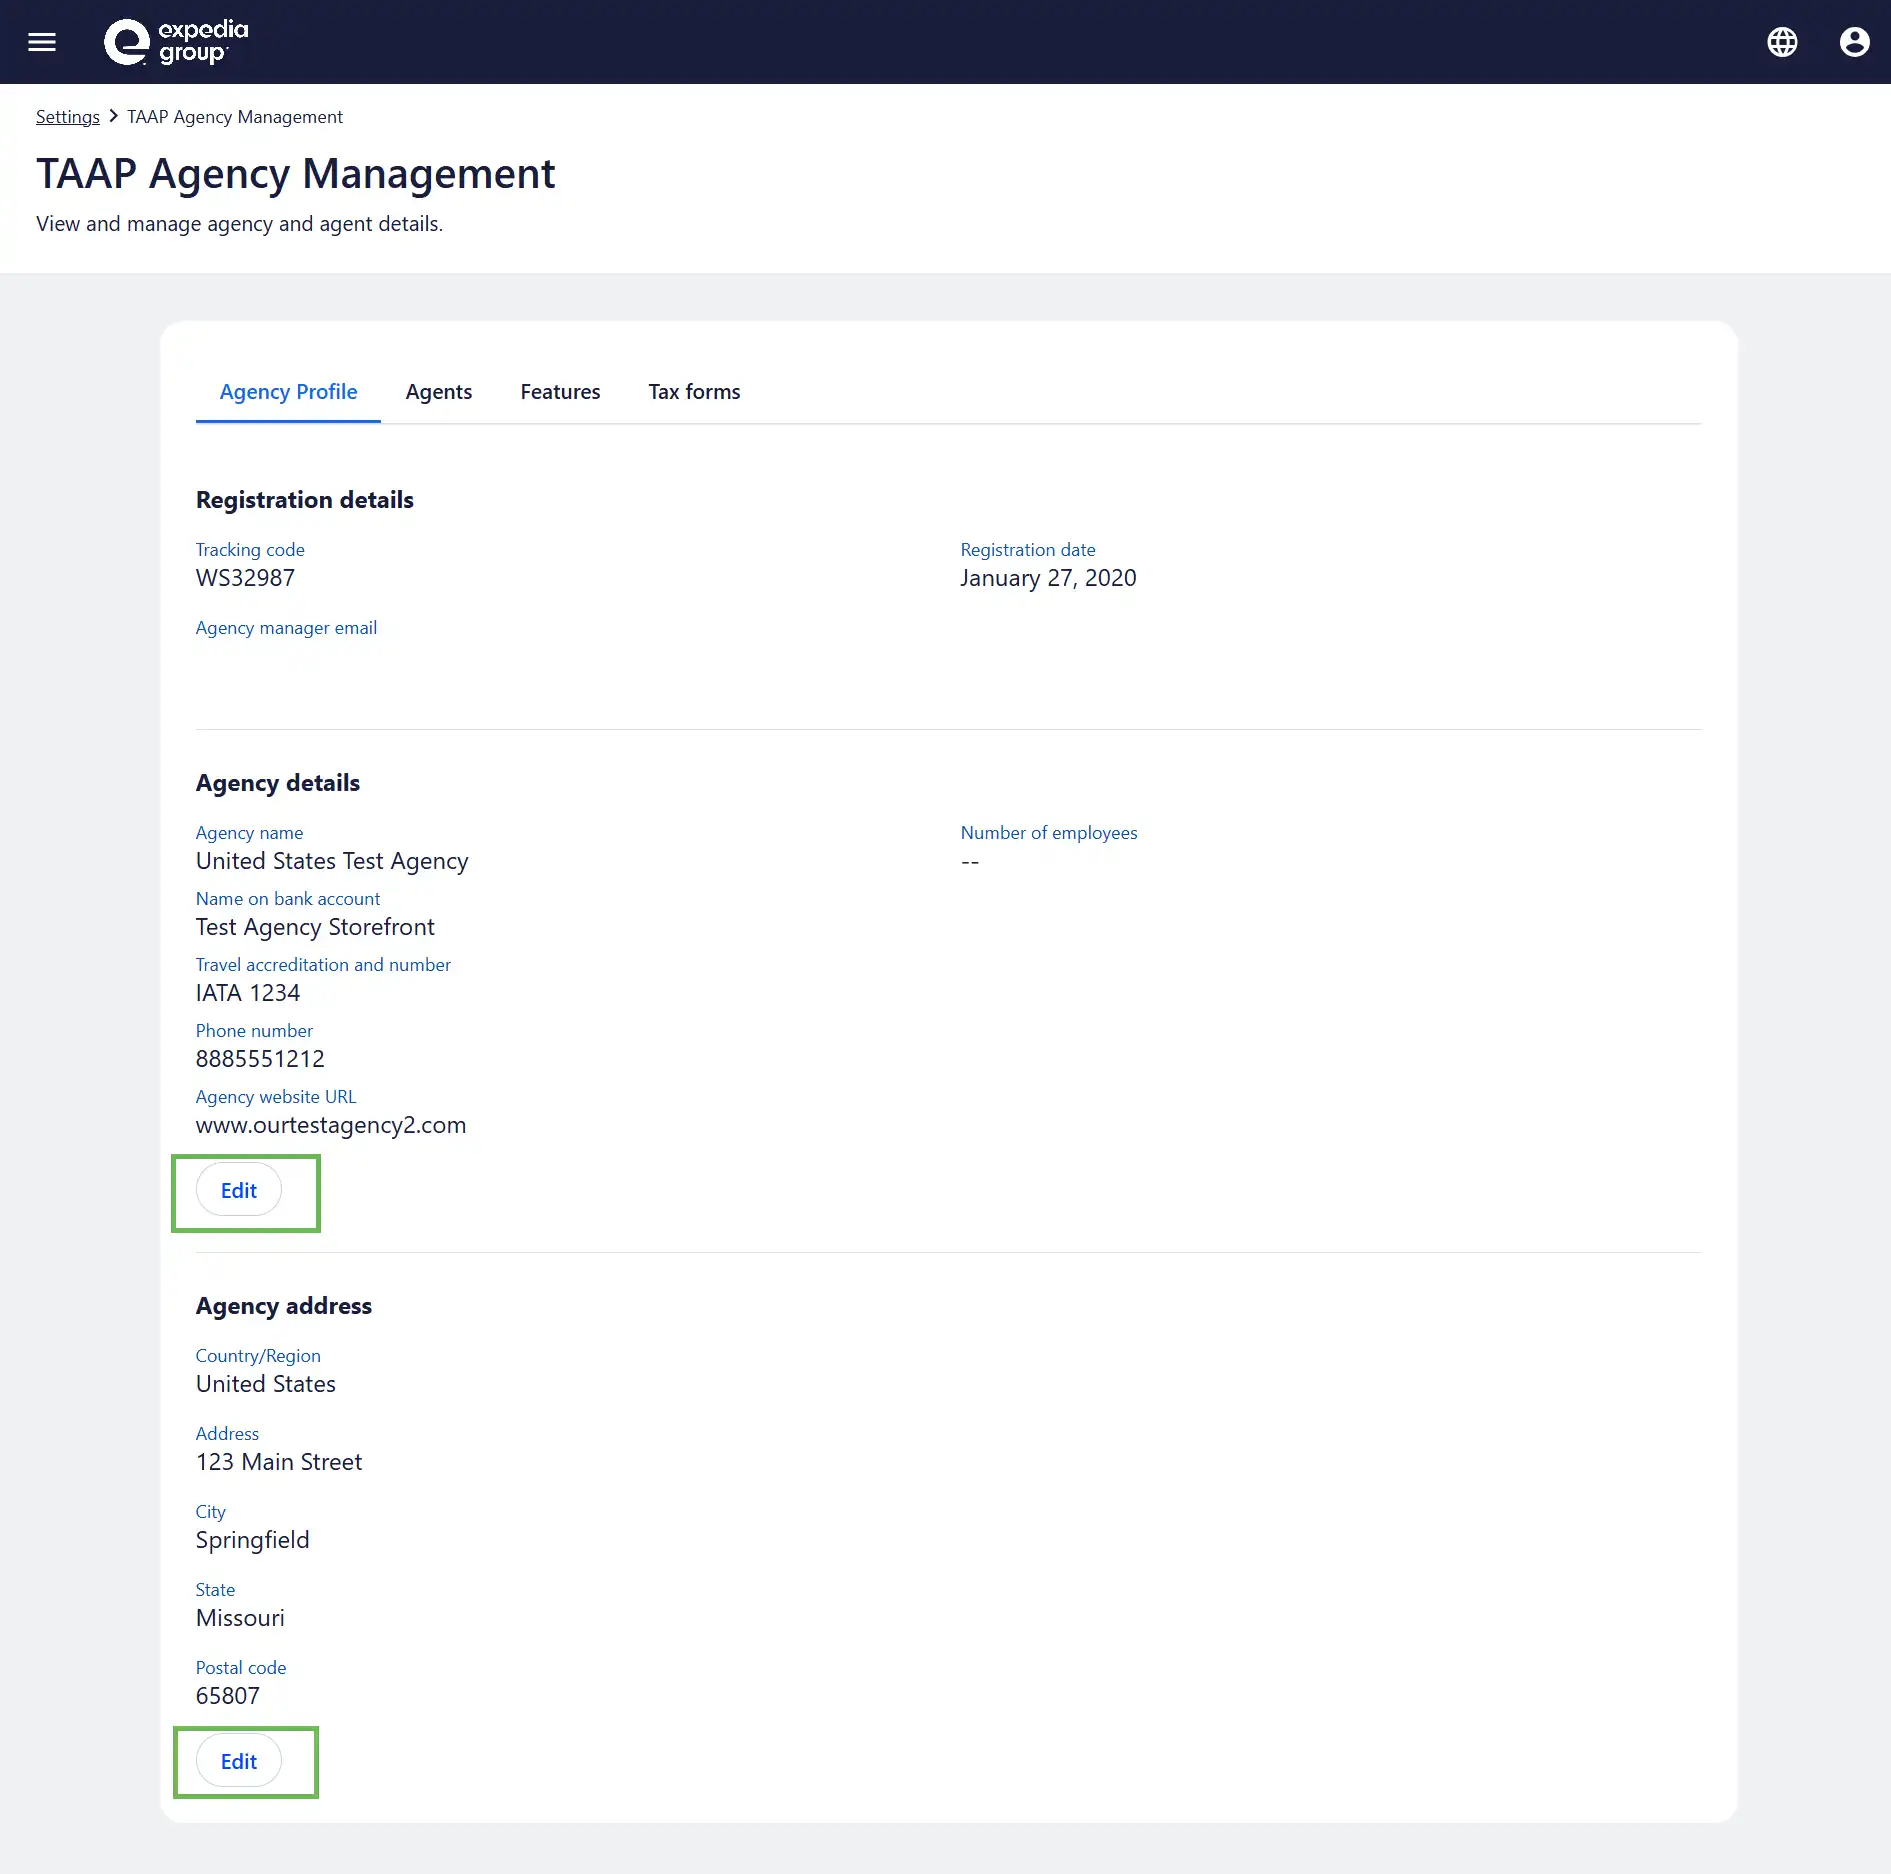This screenshot has width=1891, height=1874.
Task: Open the language/globe selector
Action: (x=1782, y=41)
